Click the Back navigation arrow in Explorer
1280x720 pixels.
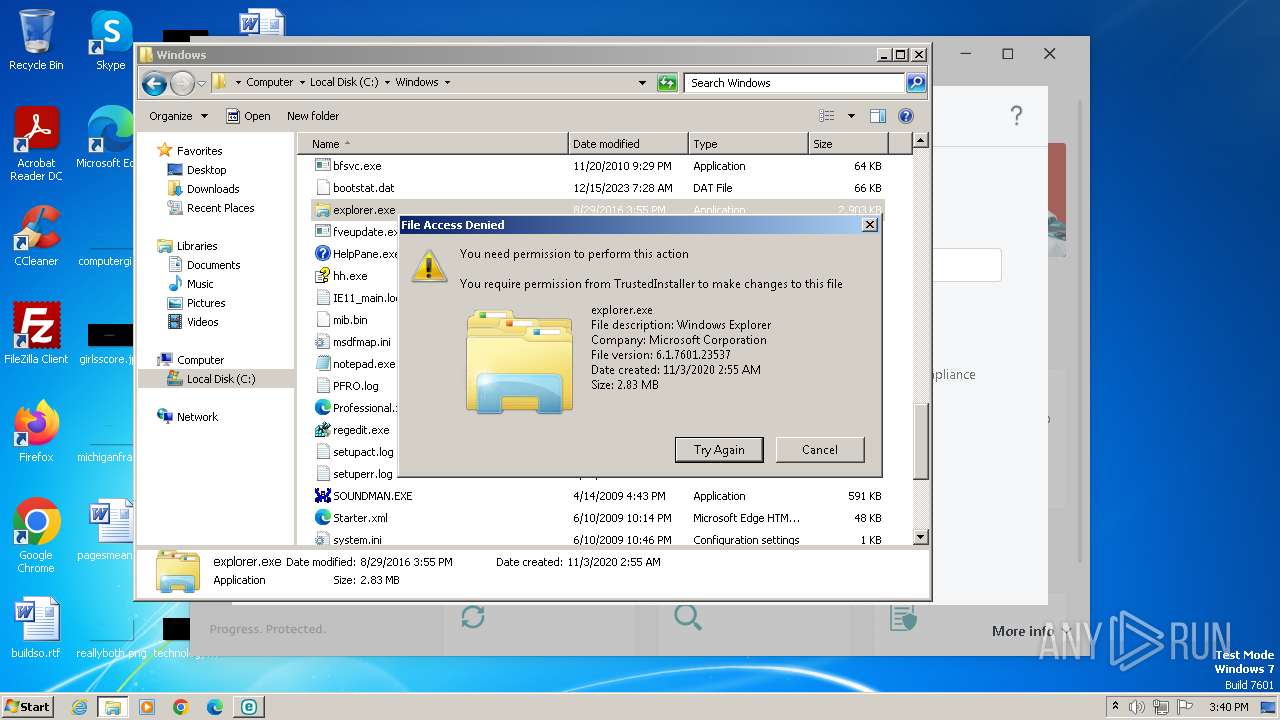(x=154, y=83)
